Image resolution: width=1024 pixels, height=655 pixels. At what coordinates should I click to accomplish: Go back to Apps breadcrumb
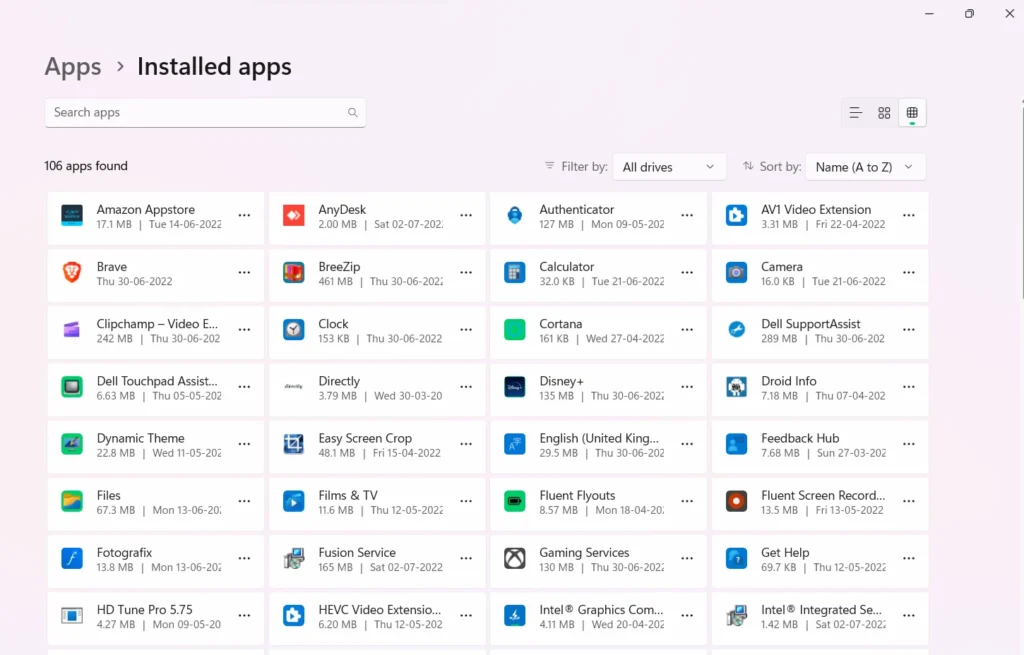pos(72,67)
